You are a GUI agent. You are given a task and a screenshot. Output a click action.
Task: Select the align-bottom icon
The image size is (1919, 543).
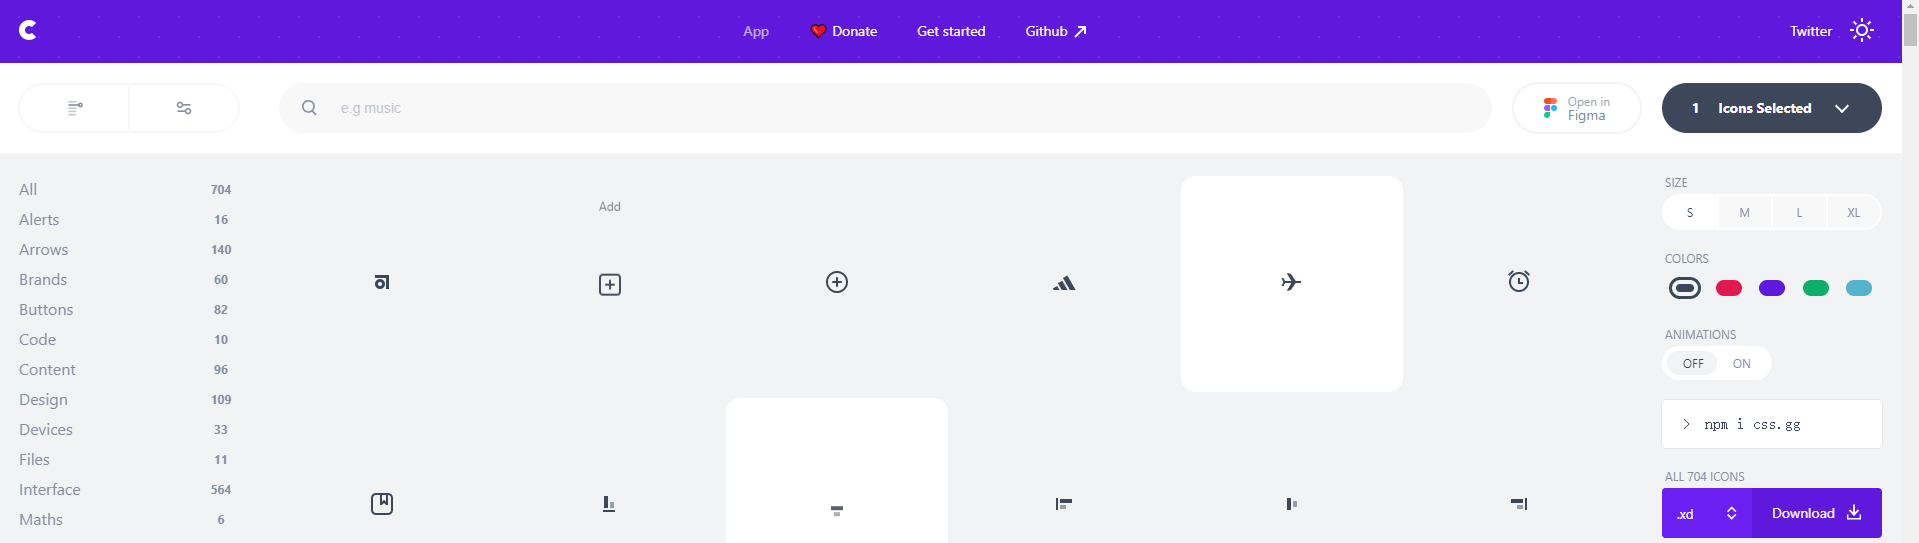pos(609,504)
